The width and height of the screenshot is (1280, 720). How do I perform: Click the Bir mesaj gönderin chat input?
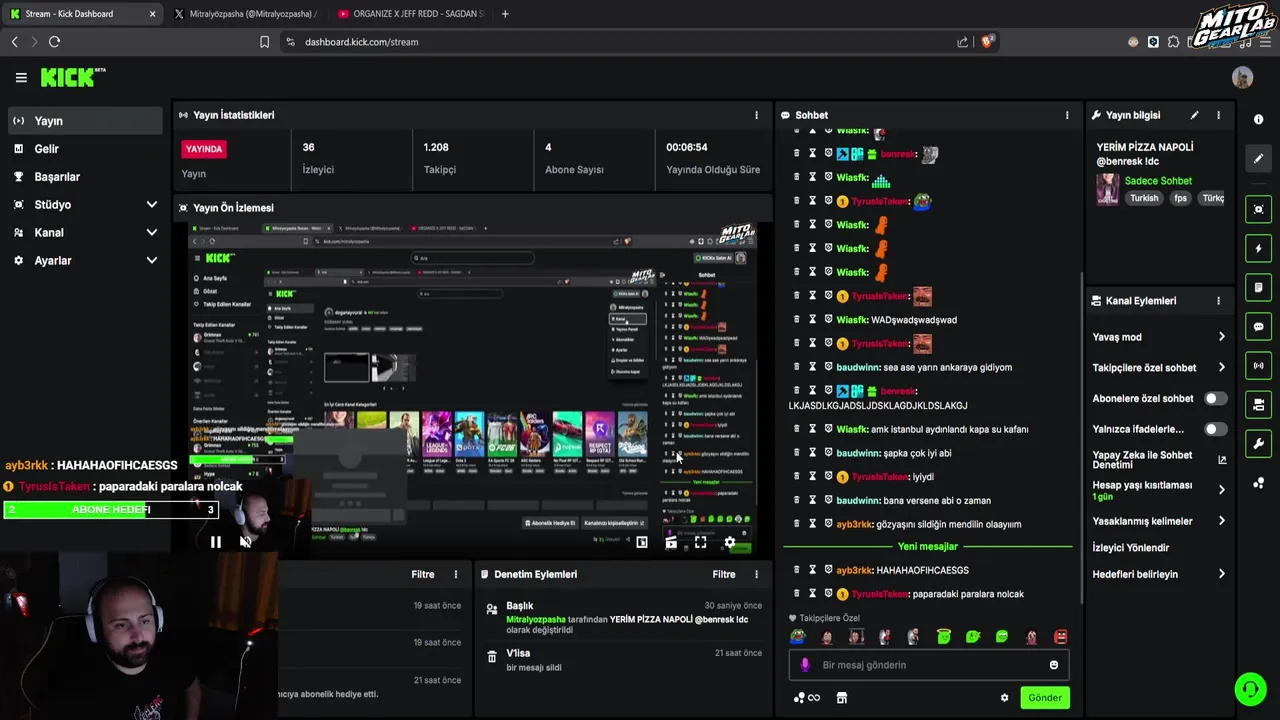928,665
